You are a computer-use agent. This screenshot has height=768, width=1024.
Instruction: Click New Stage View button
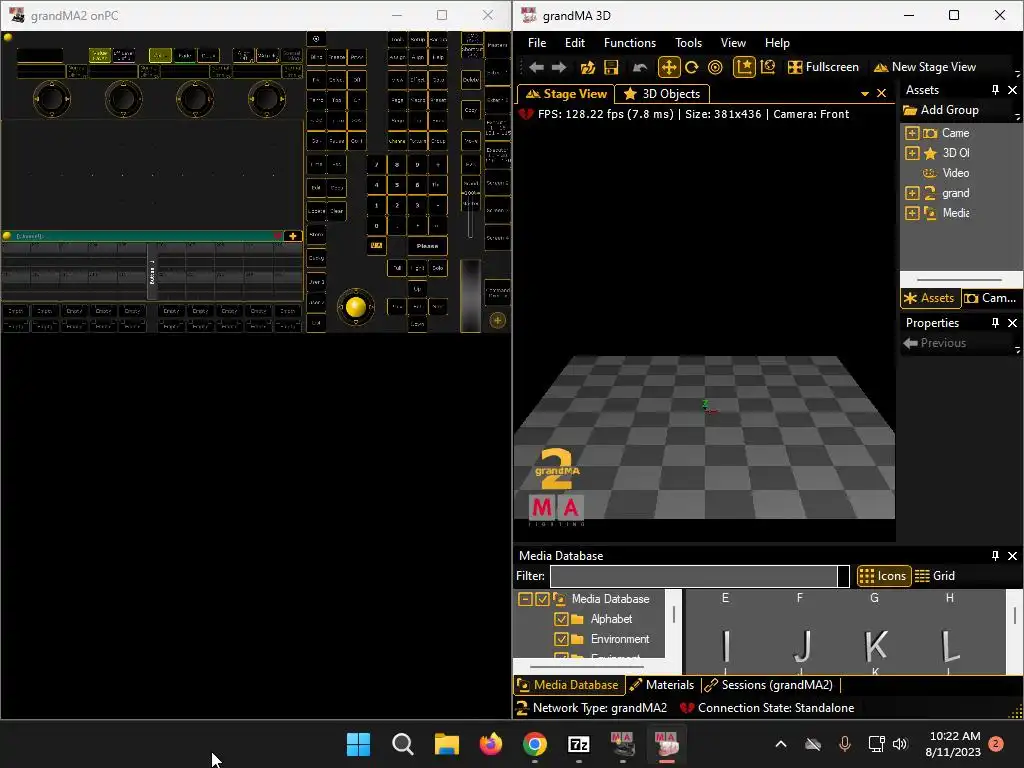click(925, 67)
